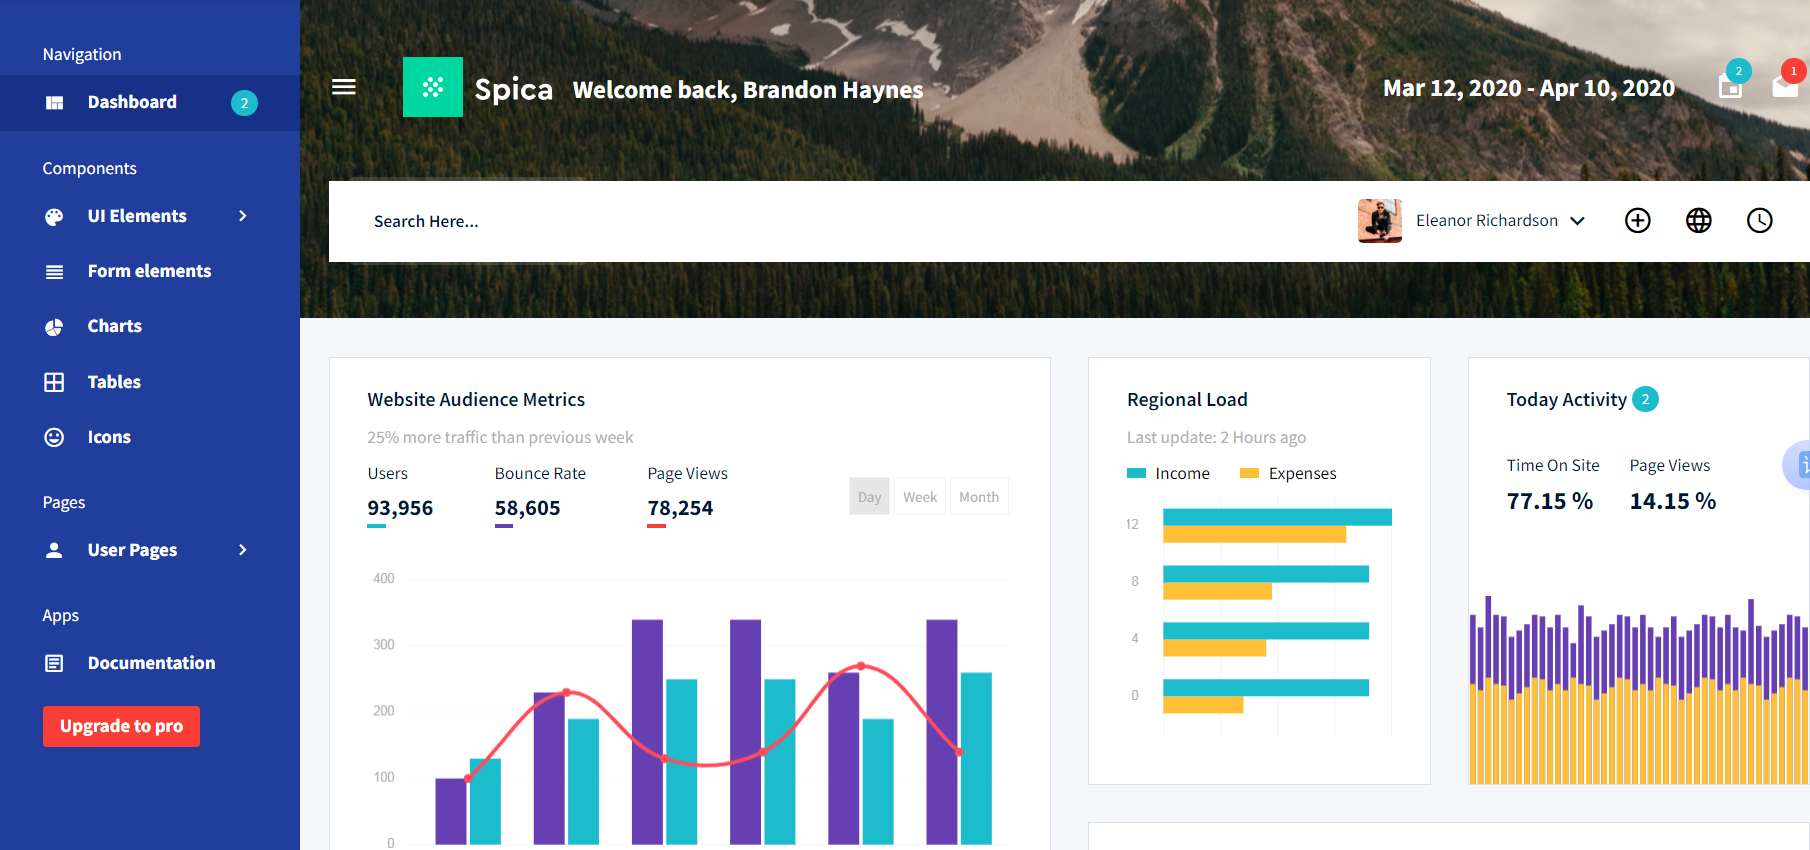
Task: Click the green Spica logo icon
Action: (432, 87)
